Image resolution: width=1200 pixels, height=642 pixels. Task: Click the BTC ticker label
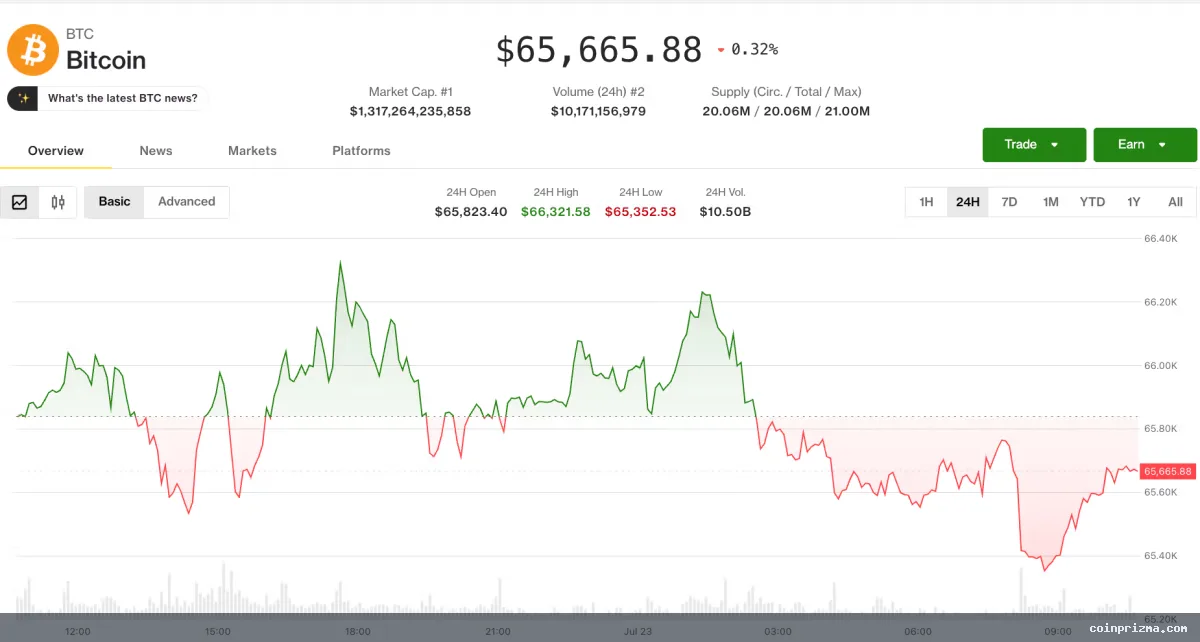pos(80,34)
